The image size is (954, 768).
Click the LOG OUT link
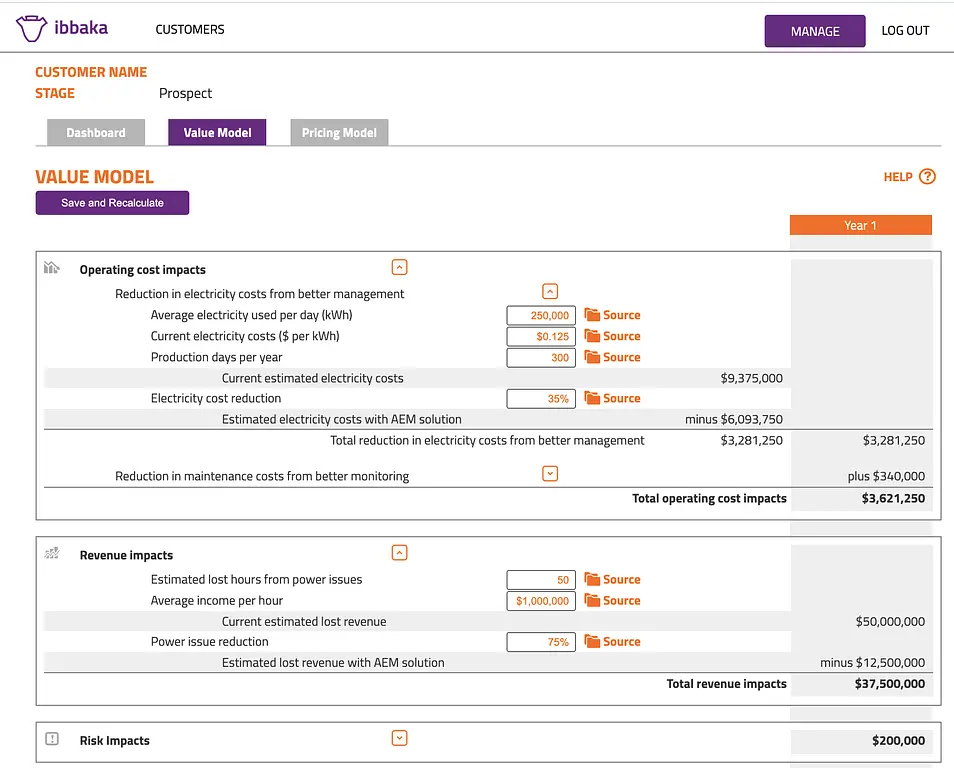pyautogui.click(x=905, y=30)
